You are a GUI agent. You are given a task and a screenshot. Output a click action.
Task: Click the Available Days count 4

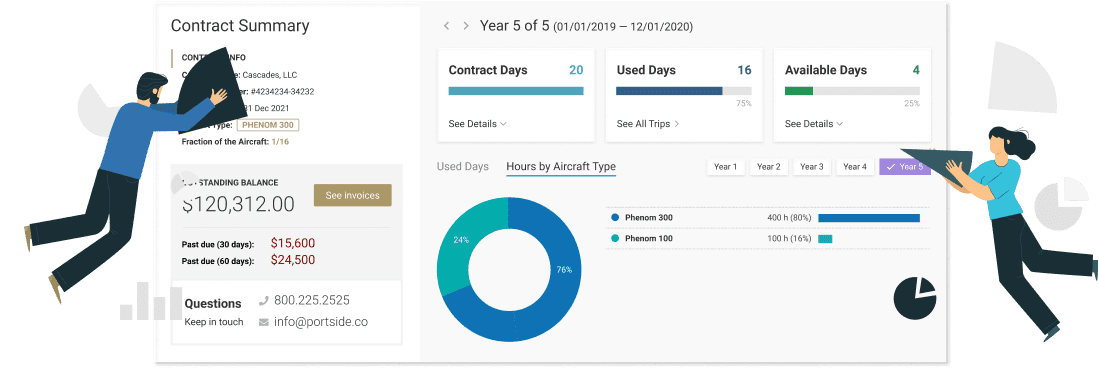point(916,70)
